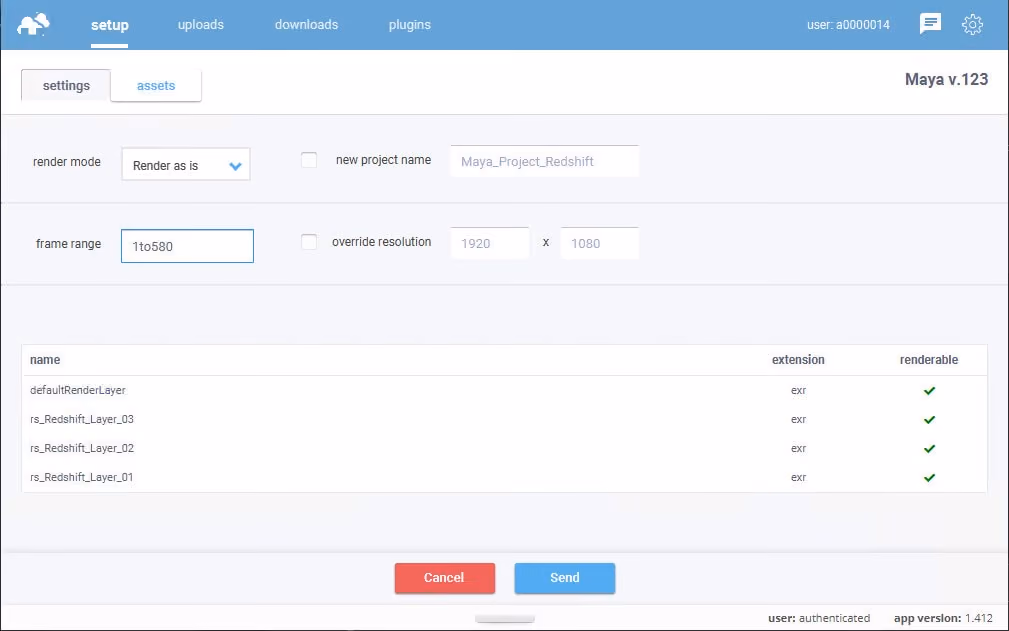Click the name column header
This screenshot has width=1009, height=631.
(x=45, y=360)
